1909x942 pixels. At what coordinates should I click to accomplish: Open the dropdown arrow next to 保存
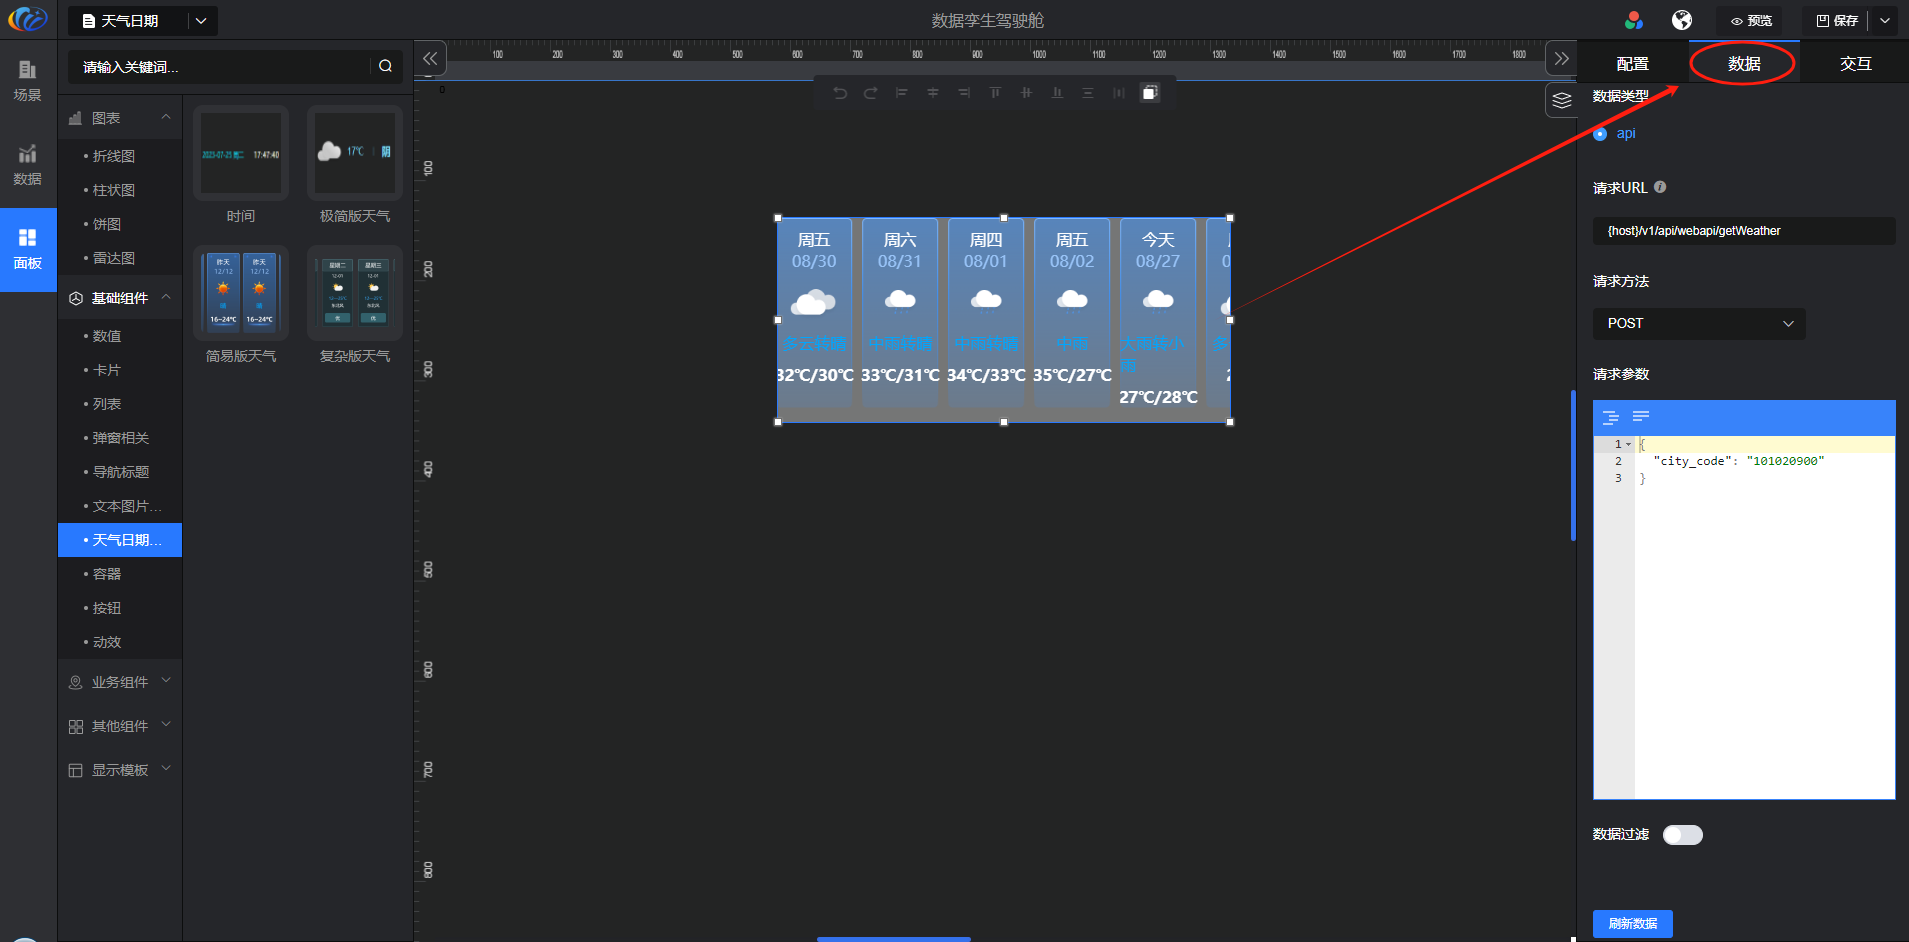[1885, 20]
